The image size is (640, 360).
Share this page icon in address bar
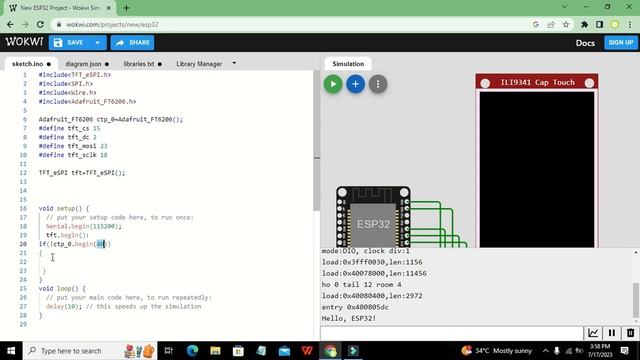point(551,24)
